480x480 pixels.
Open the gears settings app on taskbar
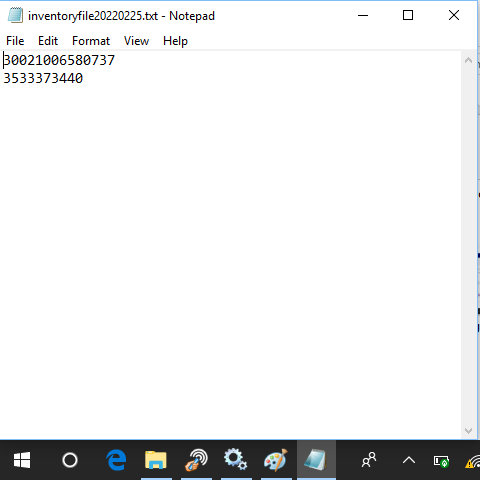(235, 459)
